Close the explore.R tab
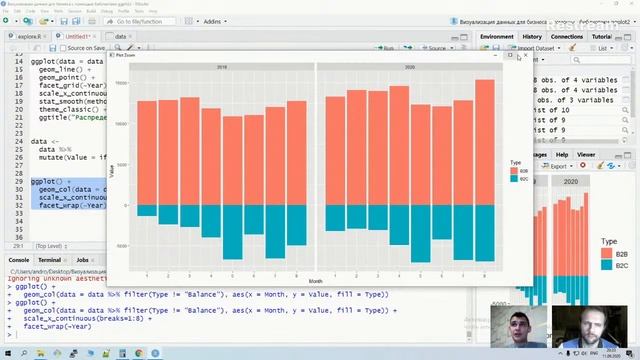This screenshot has height=360, width=640. point(45,37)
